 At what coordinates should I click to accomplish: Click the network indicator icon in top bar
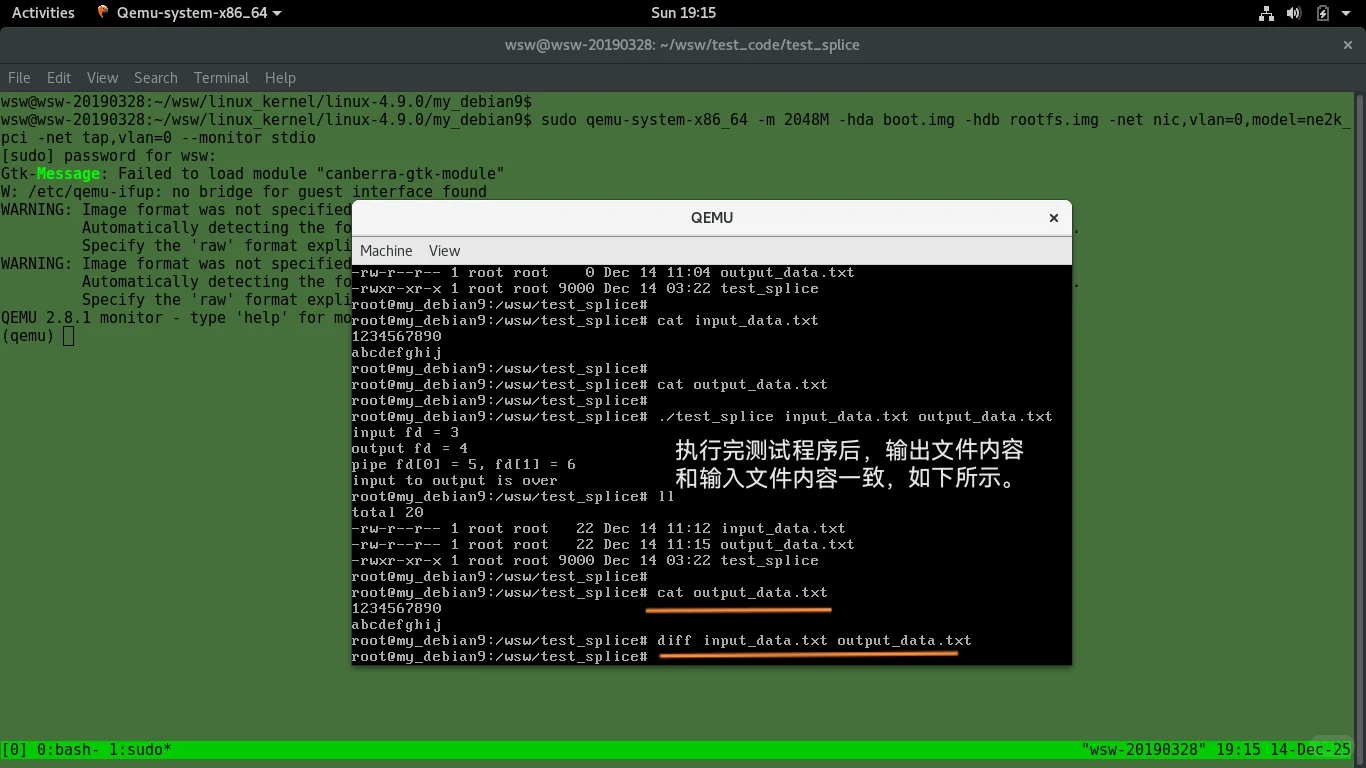click(1265, 13)
